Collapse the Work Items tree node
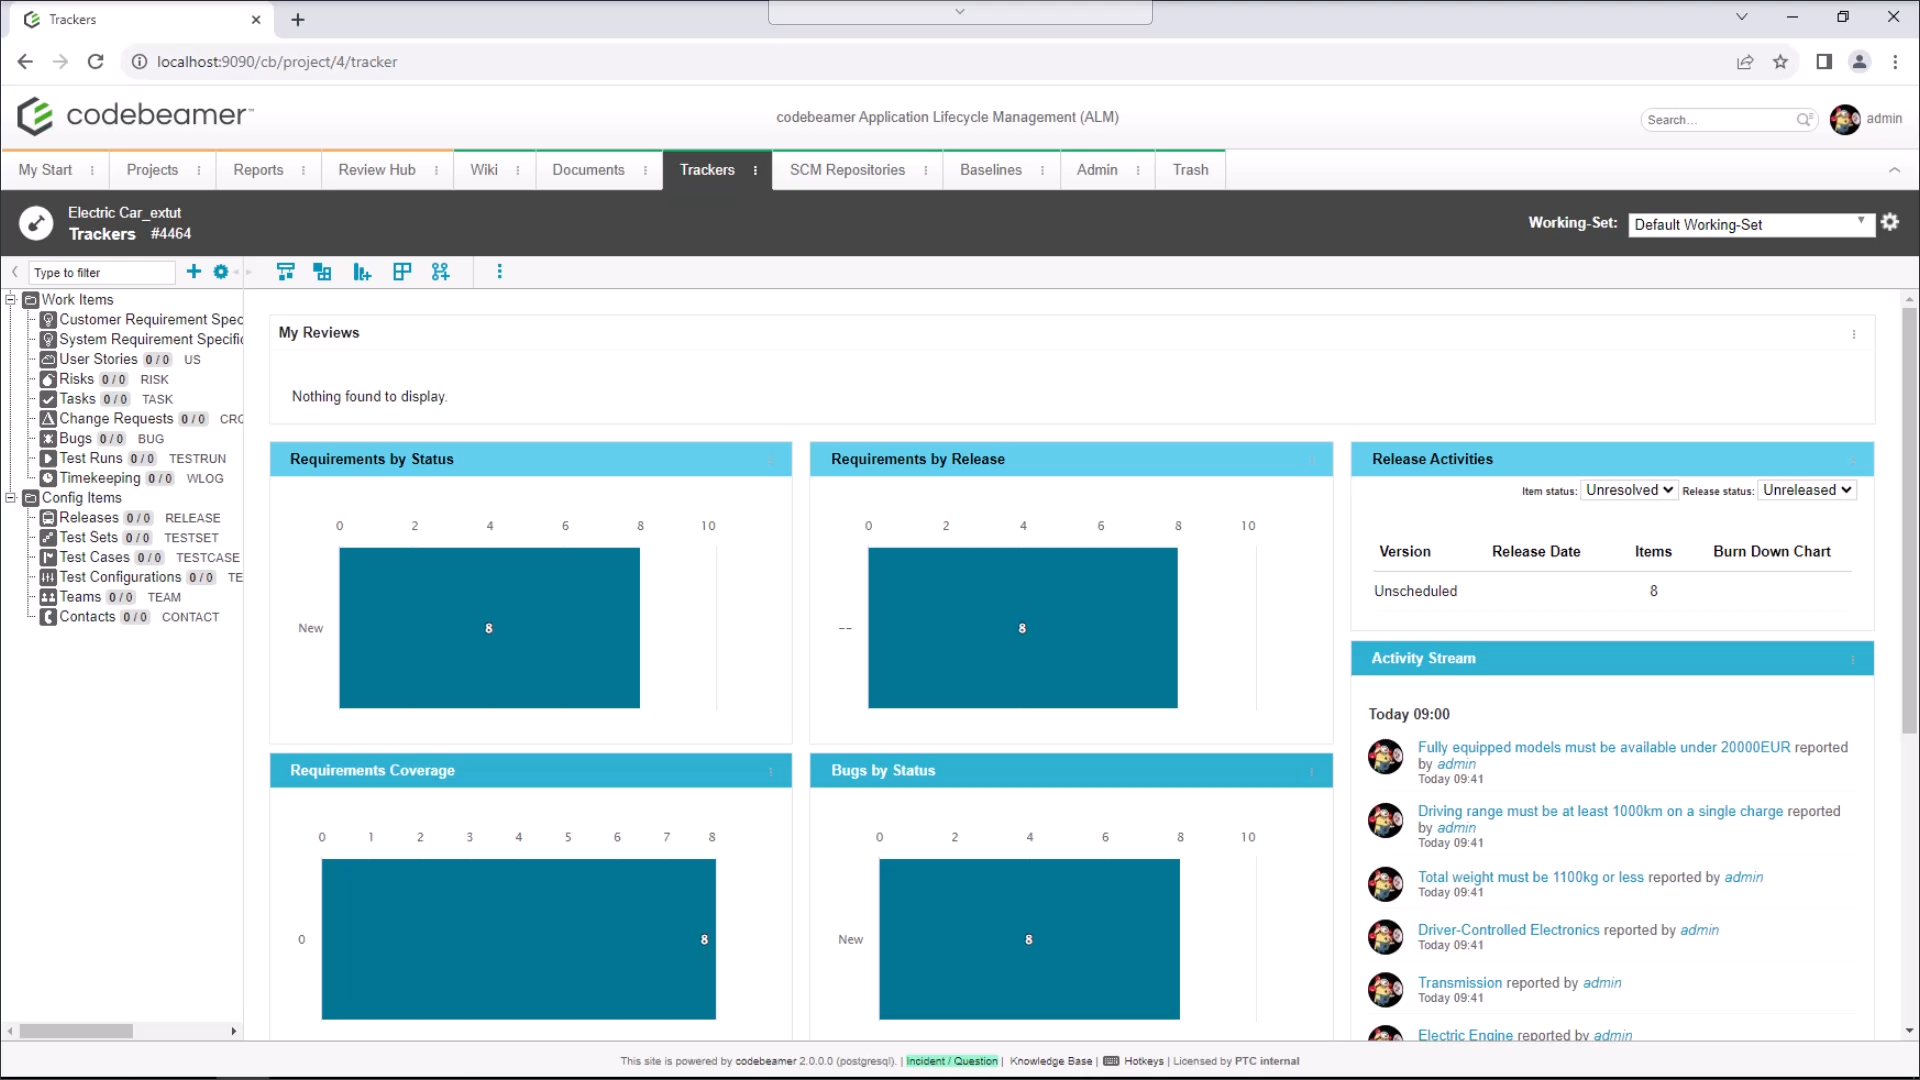The height and width of the screenshot is (1080, 1920). pos(11,299)
